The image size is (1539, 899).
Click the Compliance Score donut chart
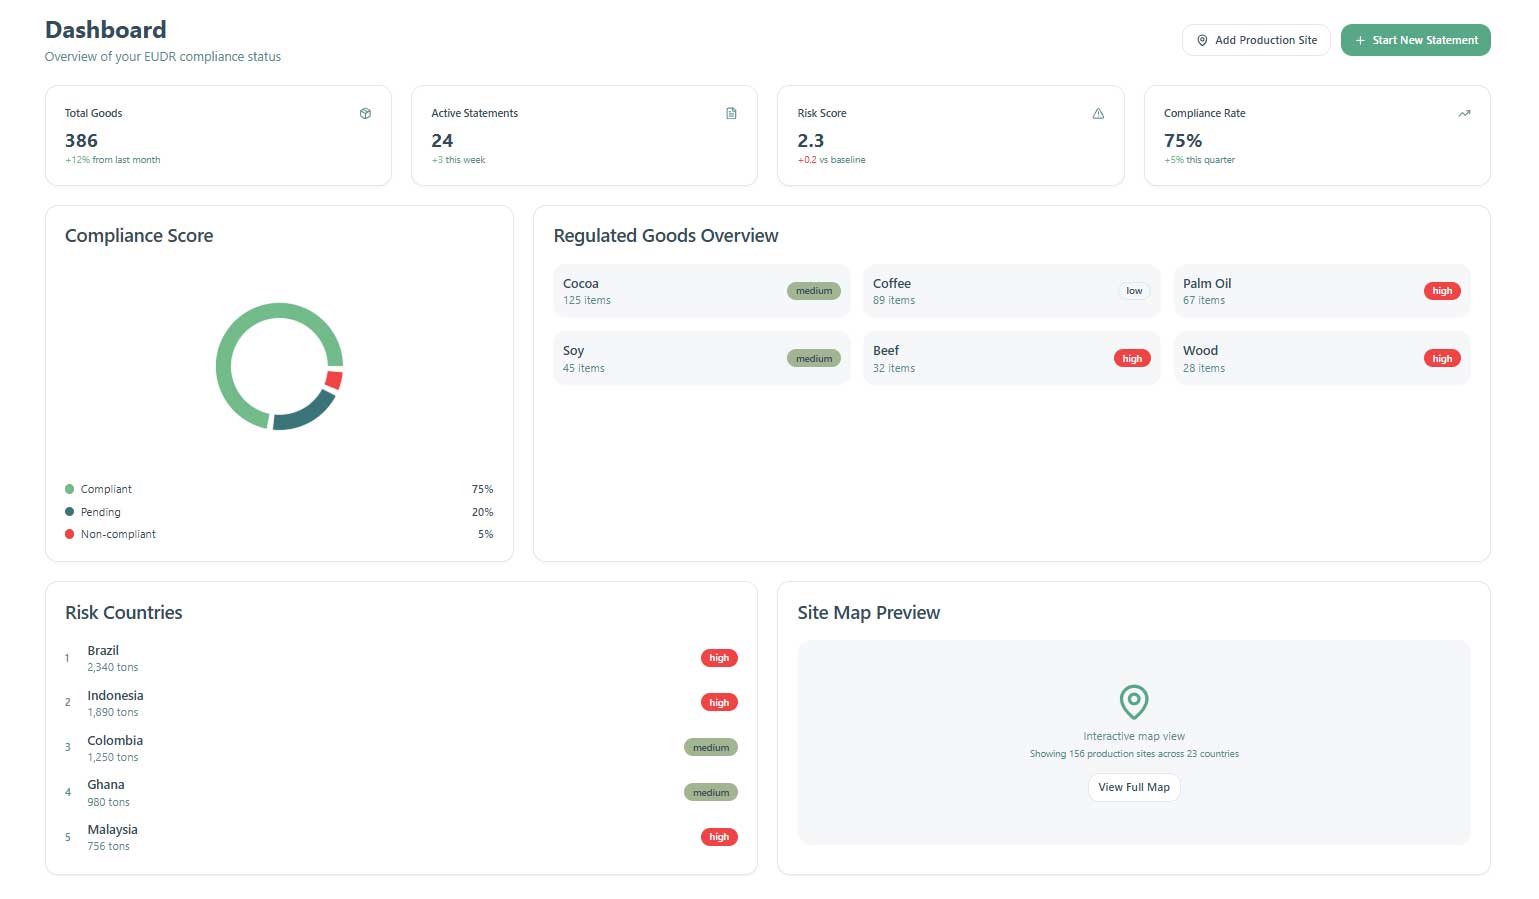[279, 366]
